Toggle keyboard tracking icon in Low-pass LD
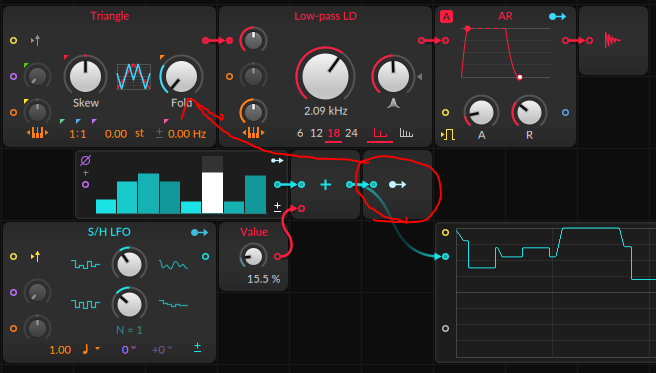Screen dimensions: 656x373 tap(253, 133)
